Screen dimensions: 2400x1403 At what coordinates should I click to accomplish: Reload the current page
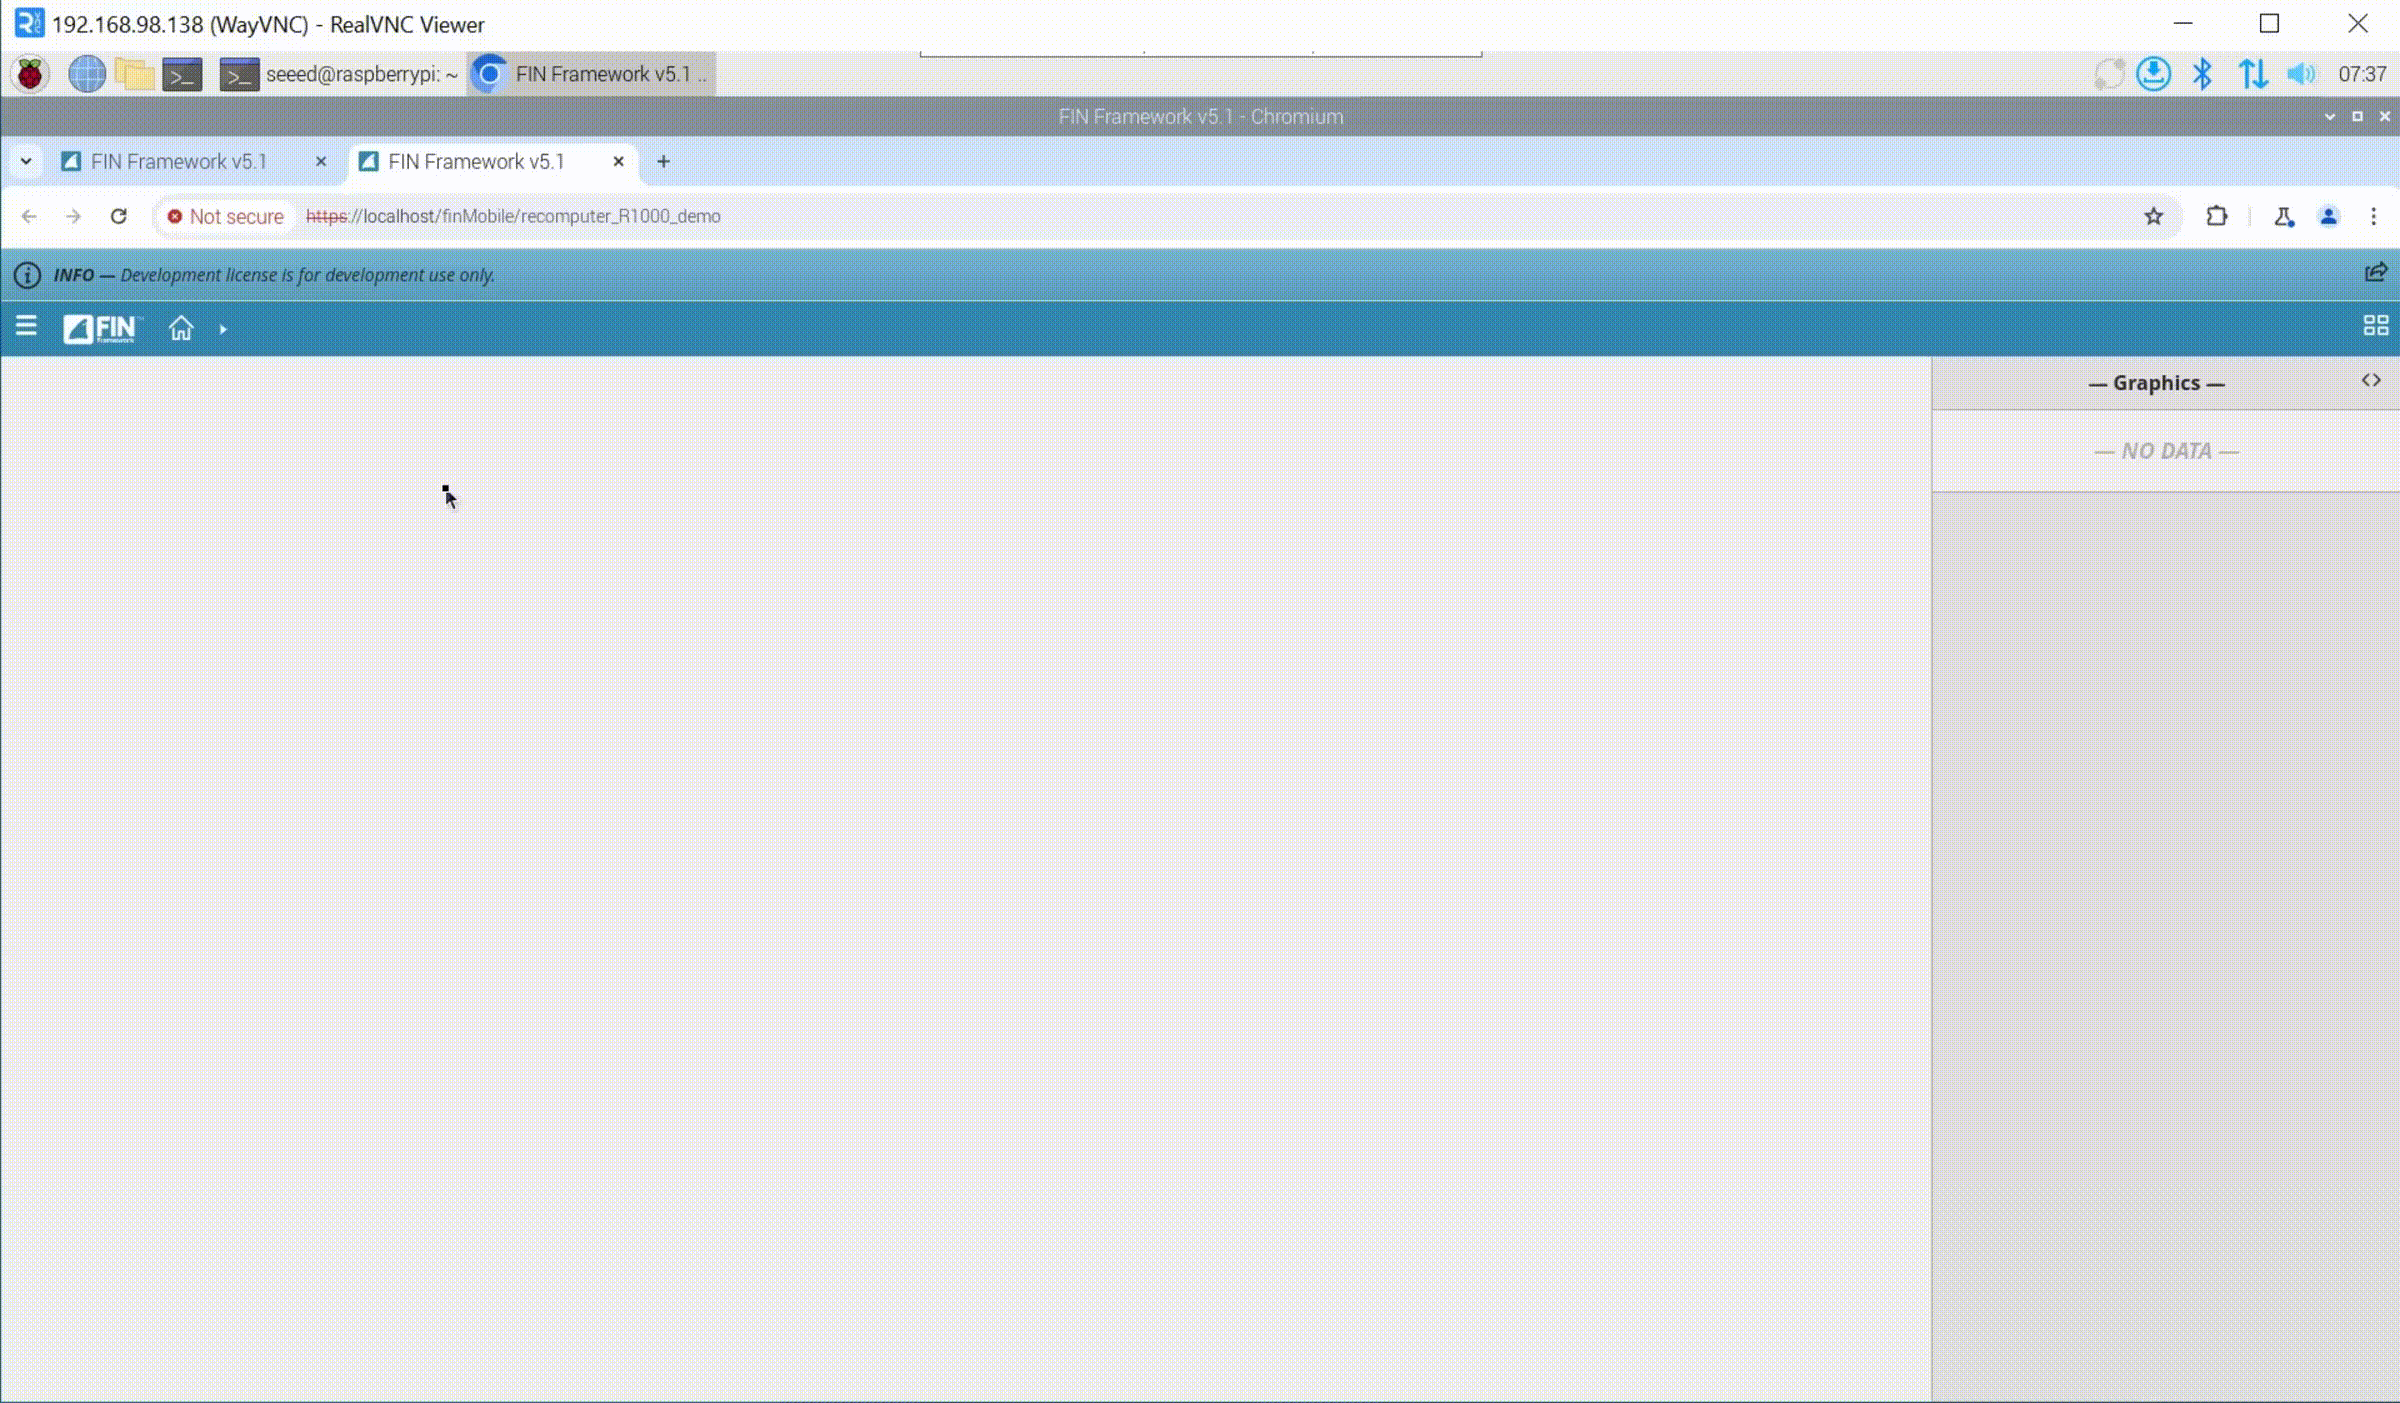(x=119, y=216)
